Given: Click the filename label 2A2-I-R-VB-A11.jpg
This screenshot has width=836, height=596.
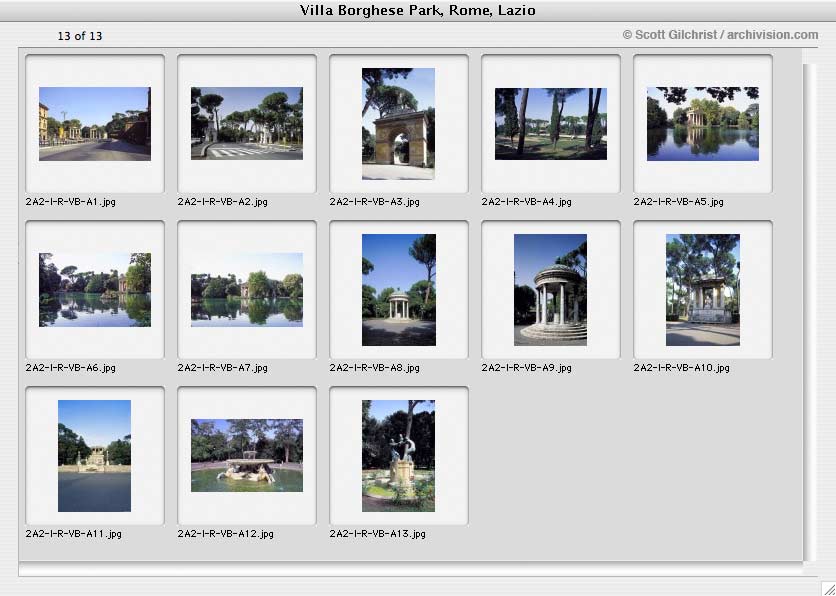Looking at the screenshot, I should pyautogui.click(x=74, y=534).
